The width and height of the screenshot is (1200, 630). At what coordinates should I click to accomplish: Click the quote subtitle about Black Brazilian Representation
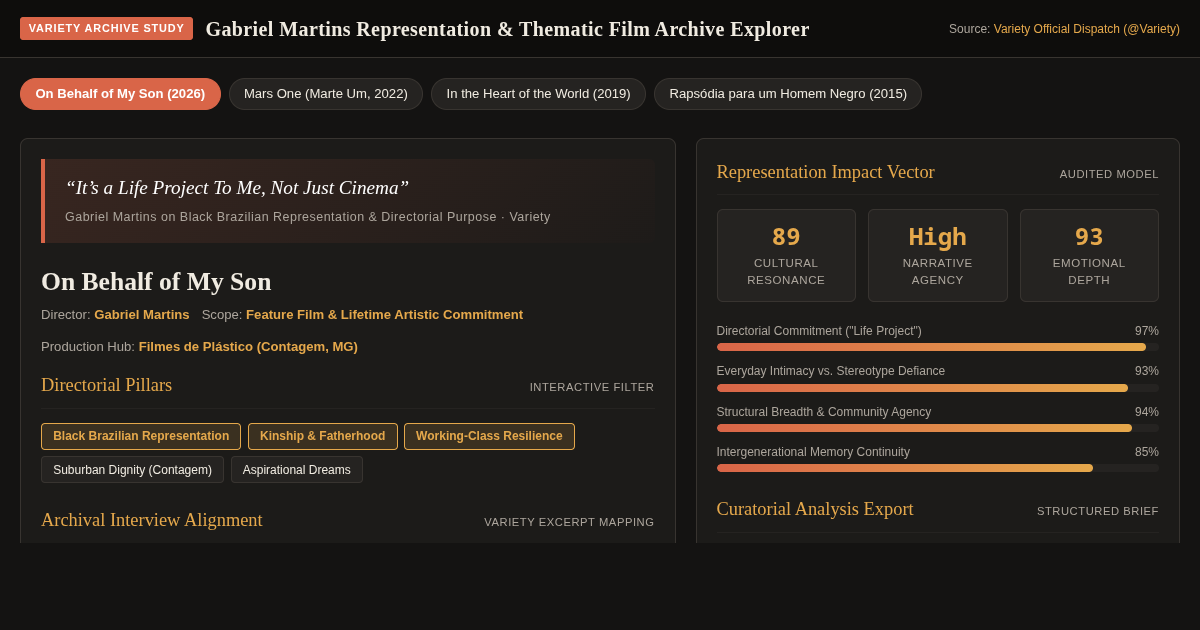(x=308, y=217)
